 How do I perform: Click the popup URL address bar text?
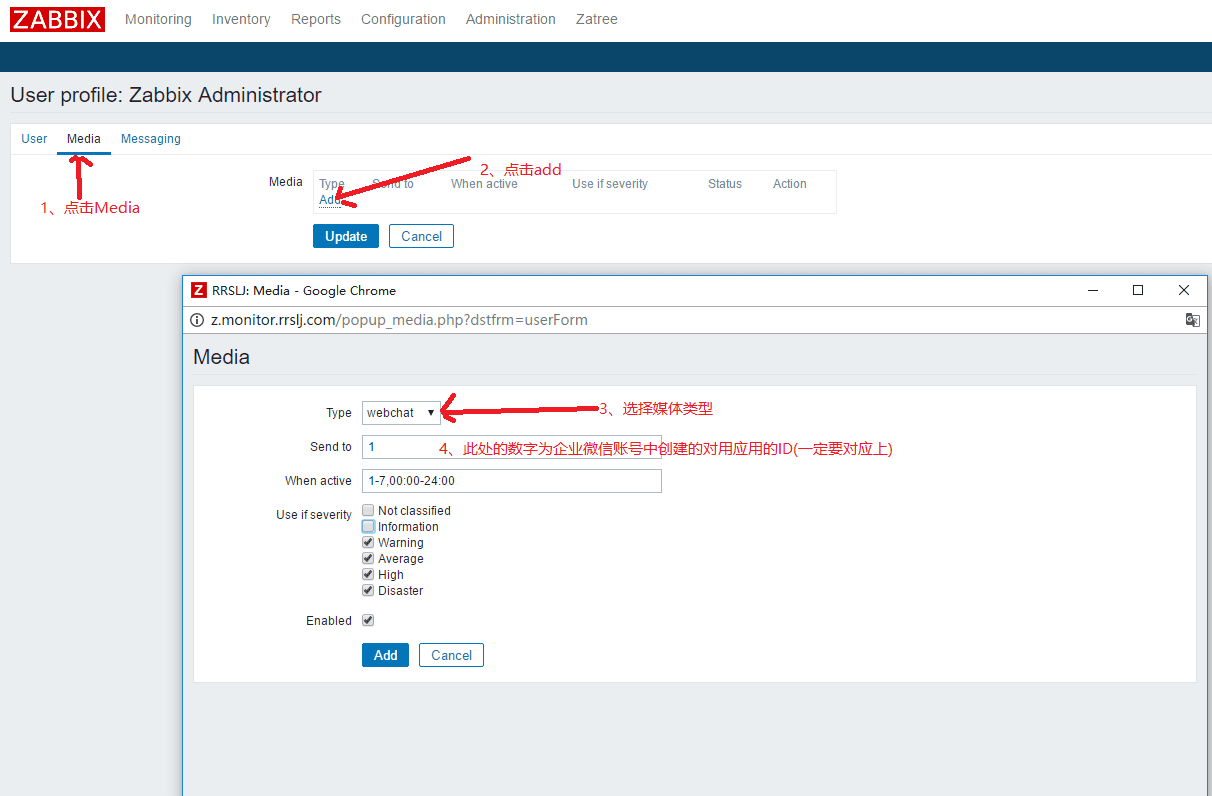click(x=399, y=320)
